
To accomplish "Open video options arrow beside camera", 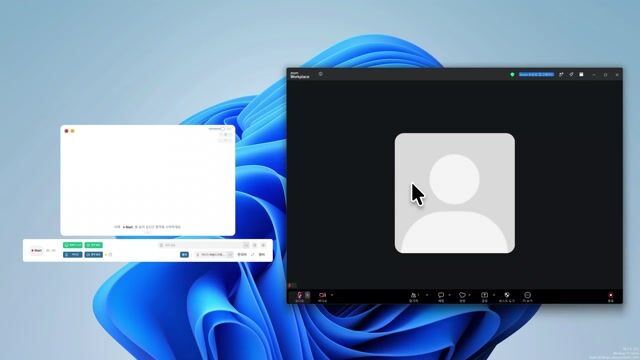I will point(332,295).
